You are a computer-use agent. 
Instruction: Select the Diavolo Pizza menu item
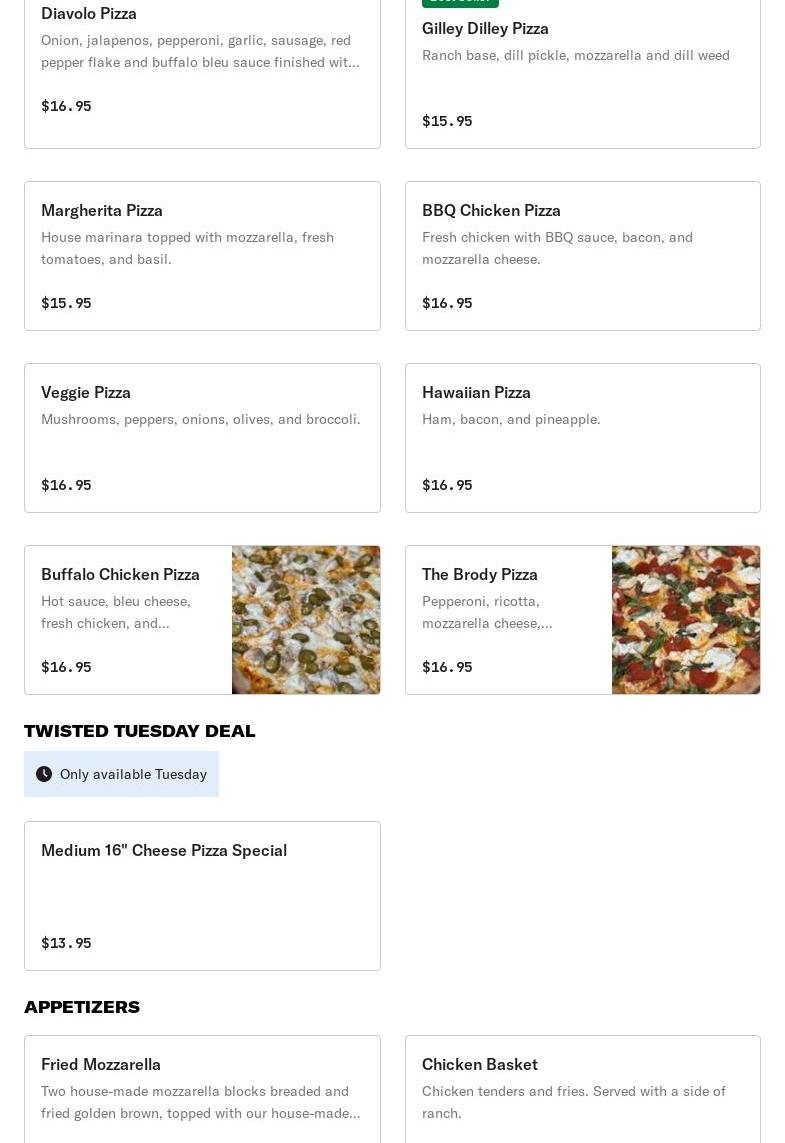point(203,73)
